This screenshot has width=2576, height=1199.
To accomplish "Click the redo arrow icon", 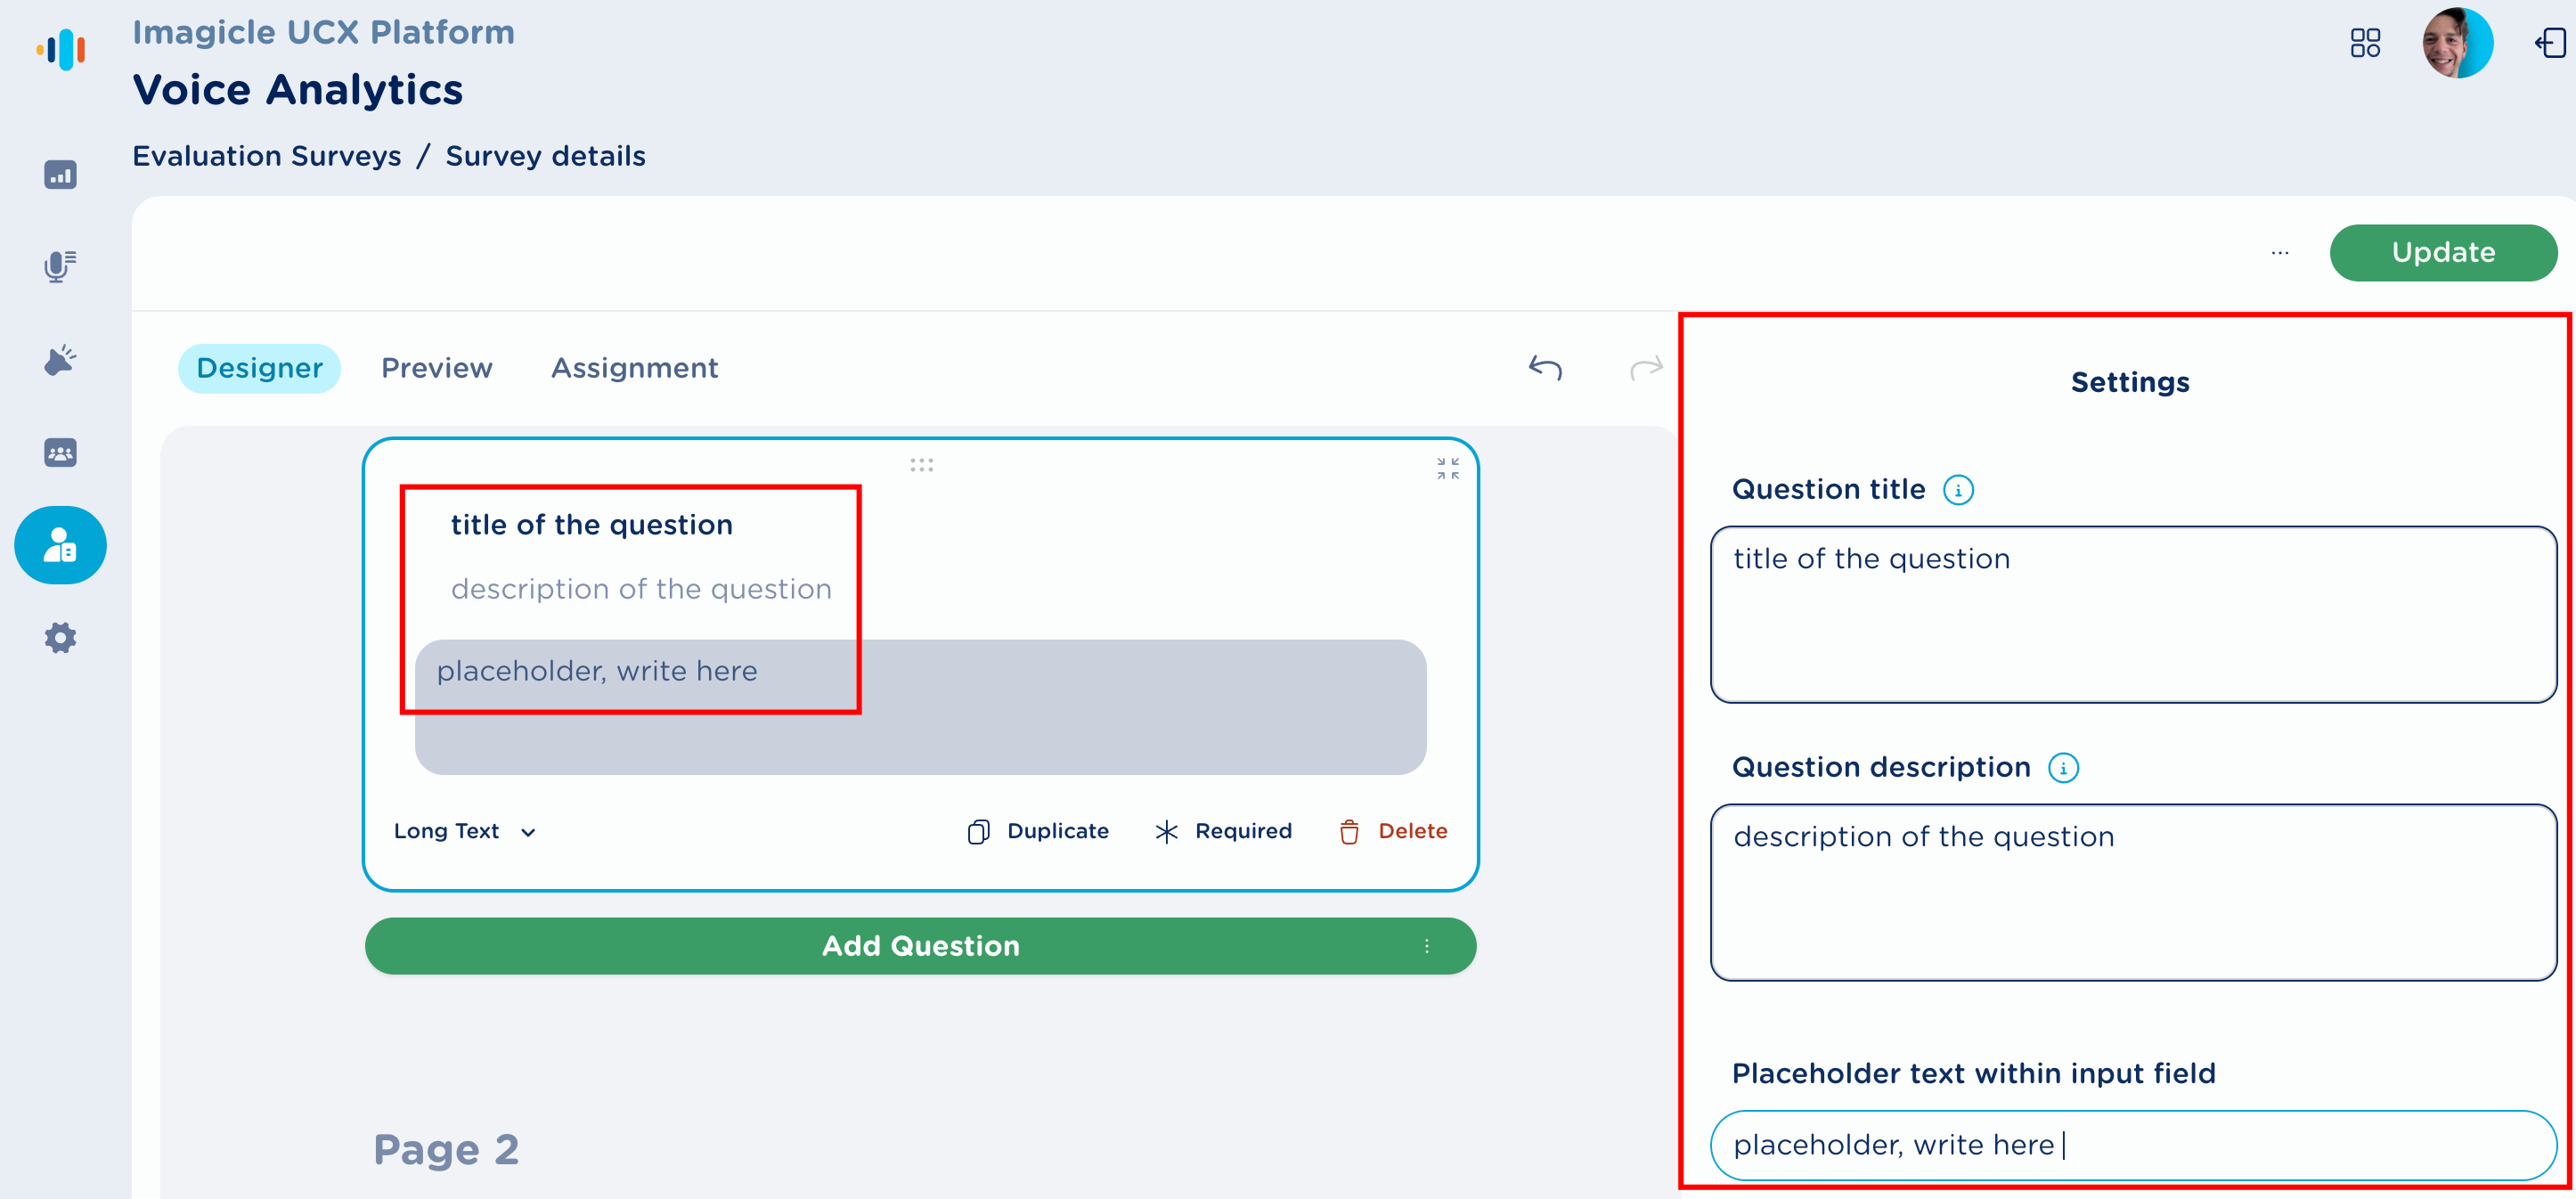I will coord(1645,368).
